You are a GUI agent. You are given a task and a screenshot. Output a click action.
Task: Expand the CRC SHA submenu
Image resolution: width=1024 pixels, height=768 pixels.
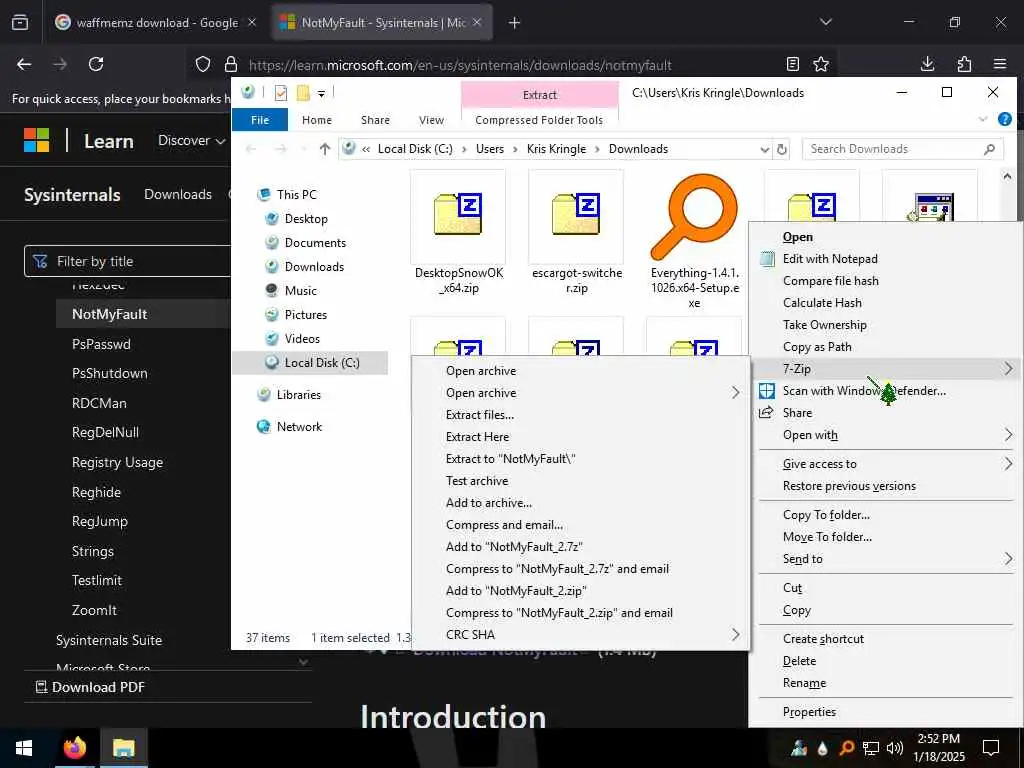(735, 635)
